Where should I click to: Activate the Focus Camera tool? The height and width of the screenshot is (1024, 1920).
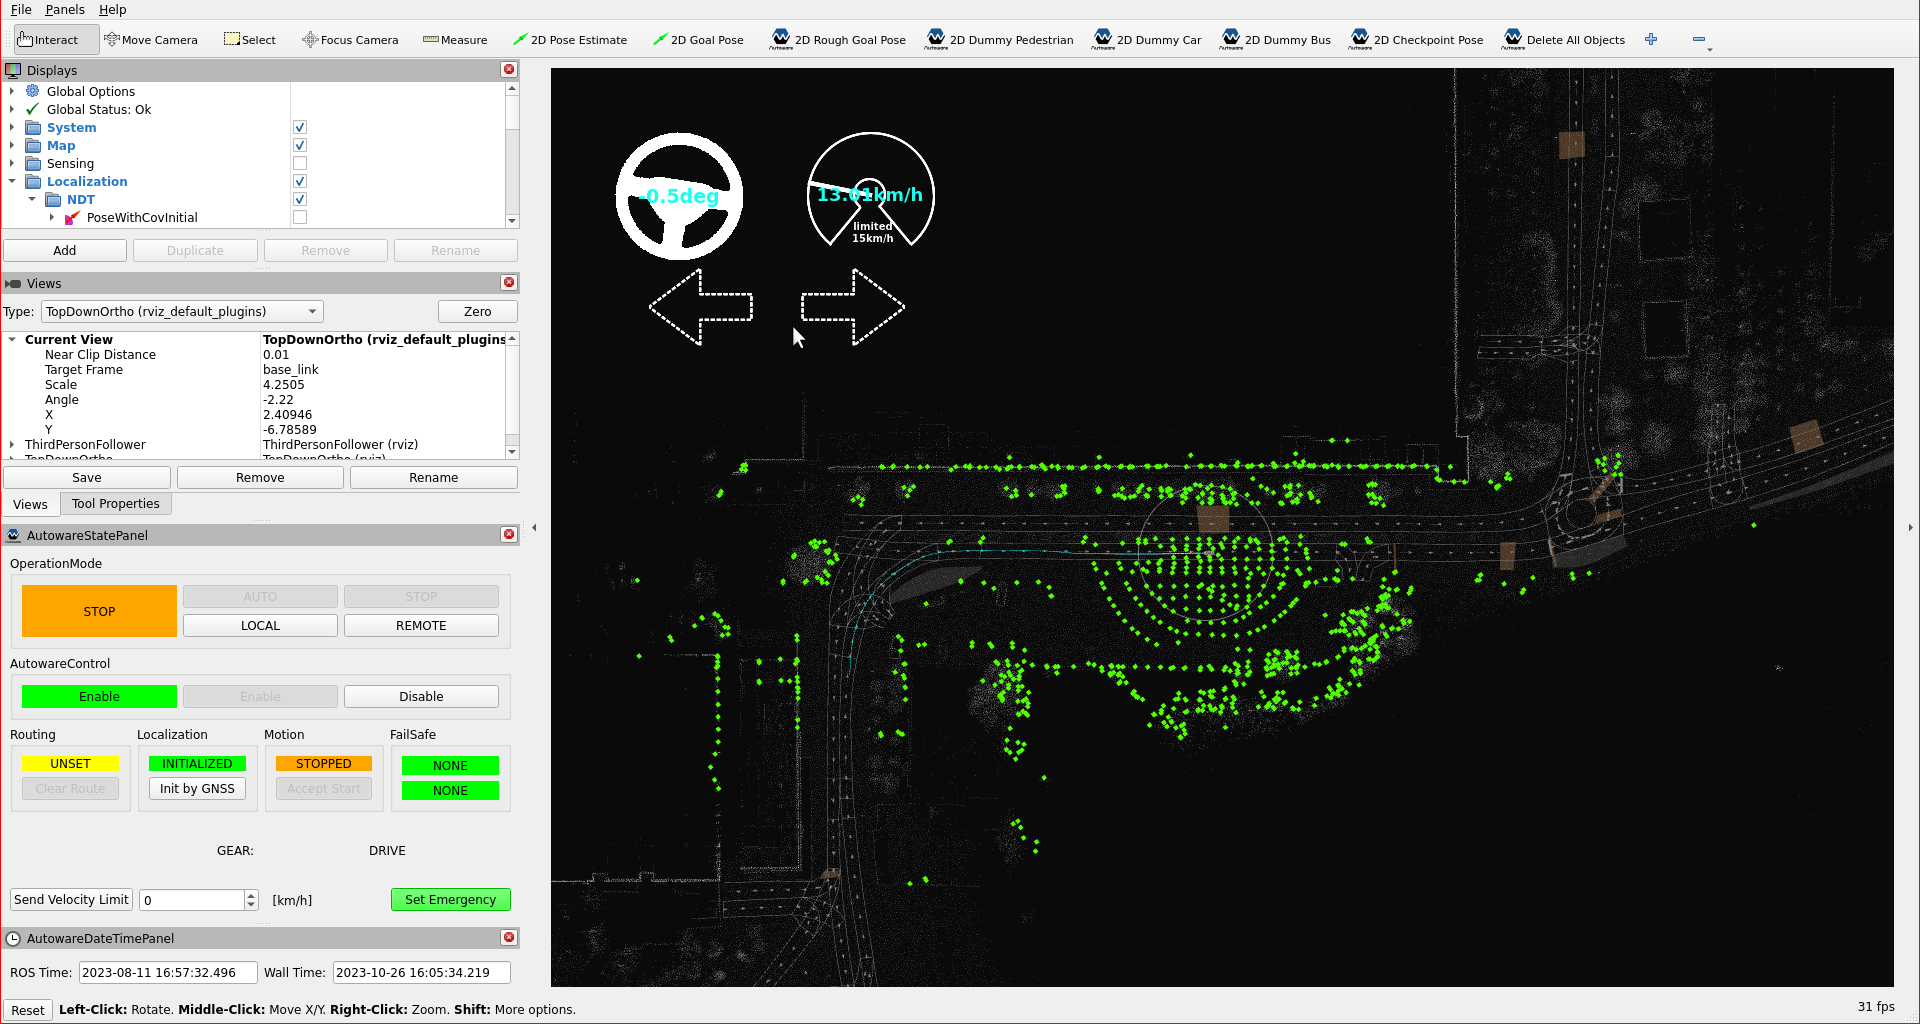click(350, 40)
